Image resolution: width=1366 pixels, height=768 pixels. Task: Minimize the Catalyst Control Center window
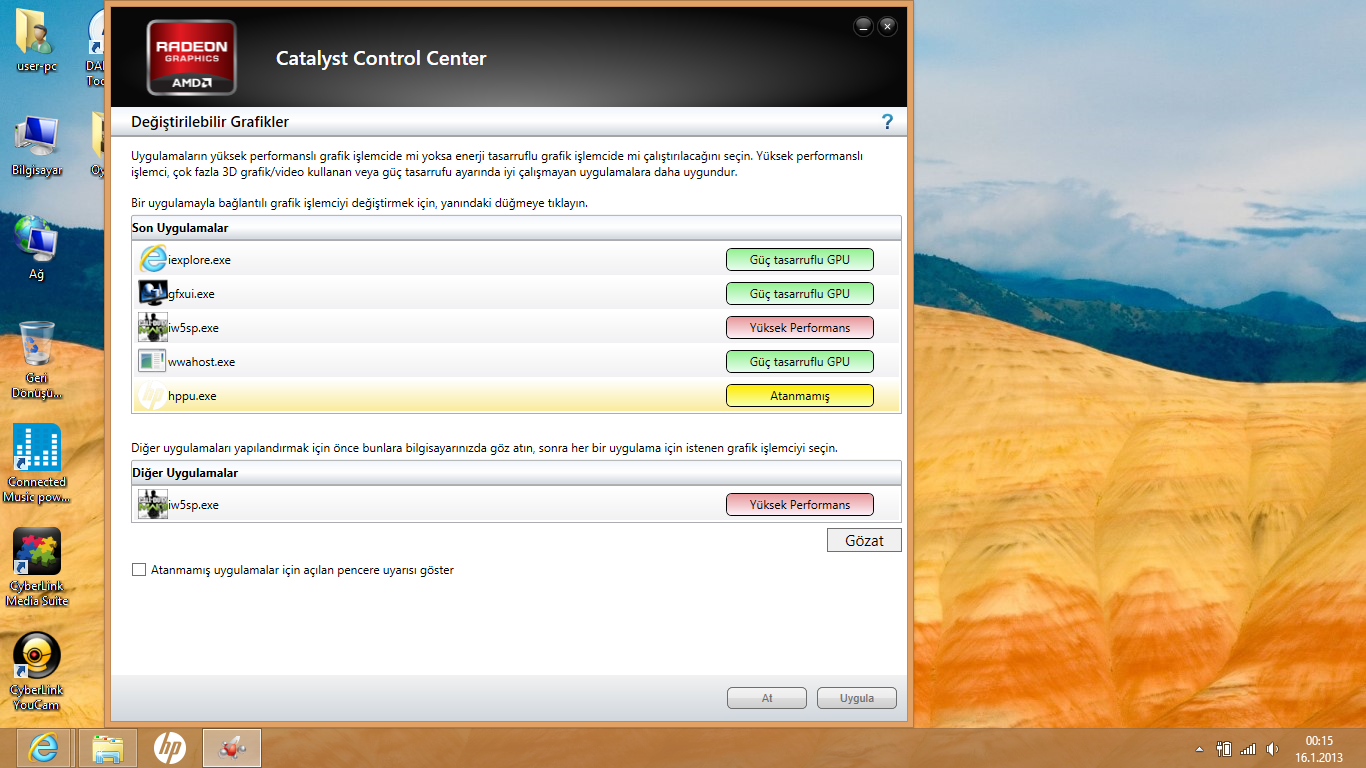864,27
